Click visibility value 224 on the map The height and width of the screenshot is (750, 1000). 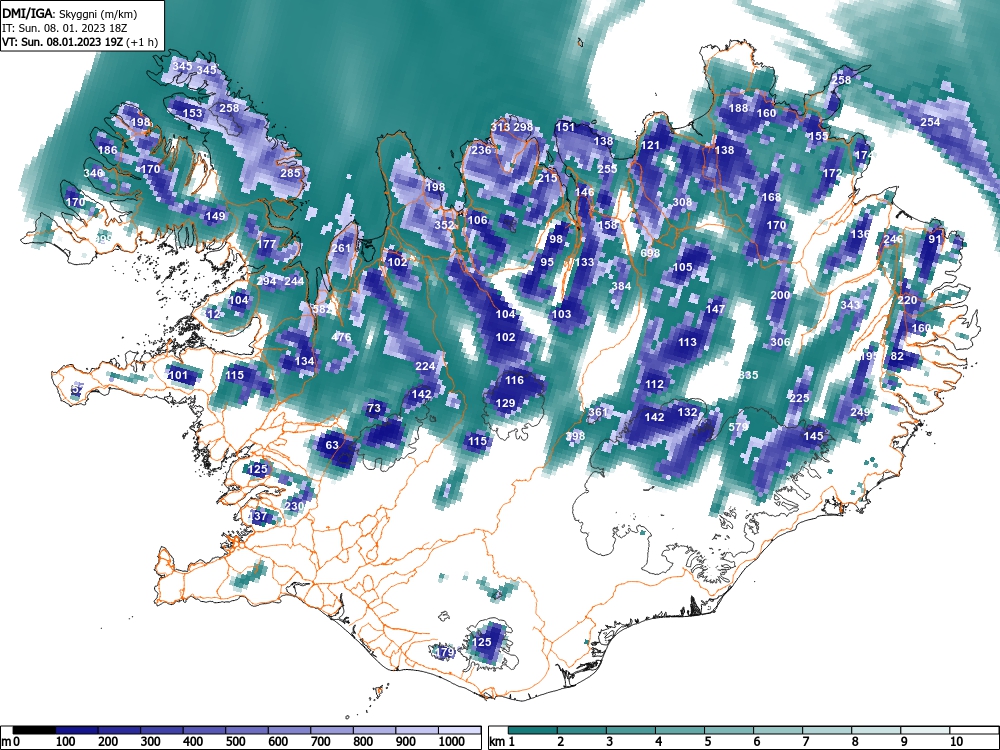[425, 366]
